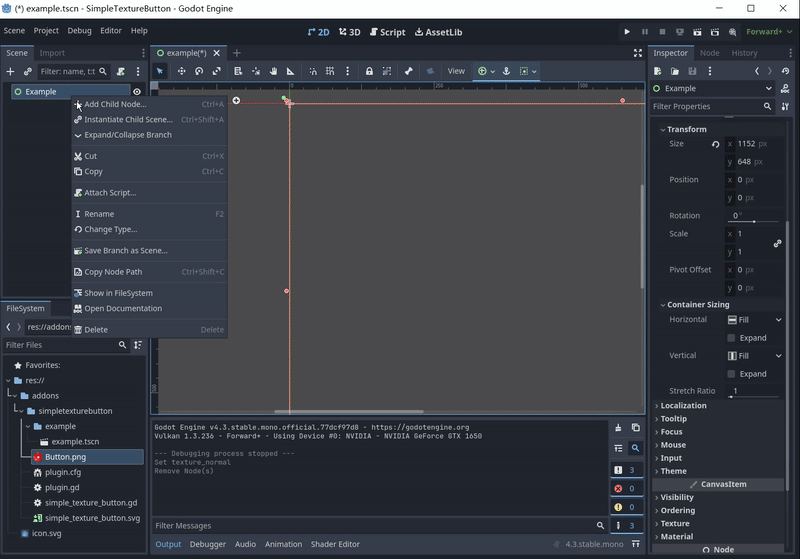Activate the Pan Mode hand tool
Image resolution: width=800 pixels, height=559 pixels.
tap(273, 71)
